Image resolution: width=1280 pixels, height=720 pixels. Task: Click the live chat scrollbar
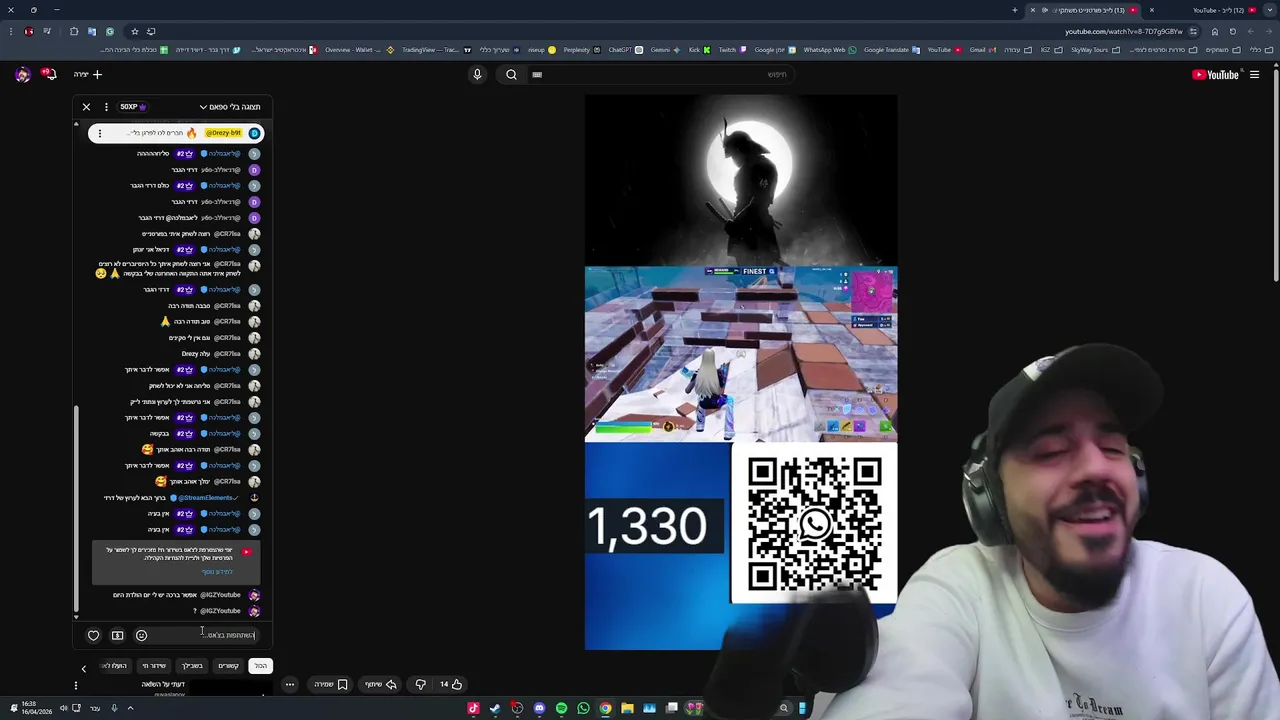click(x=76, y=510)
